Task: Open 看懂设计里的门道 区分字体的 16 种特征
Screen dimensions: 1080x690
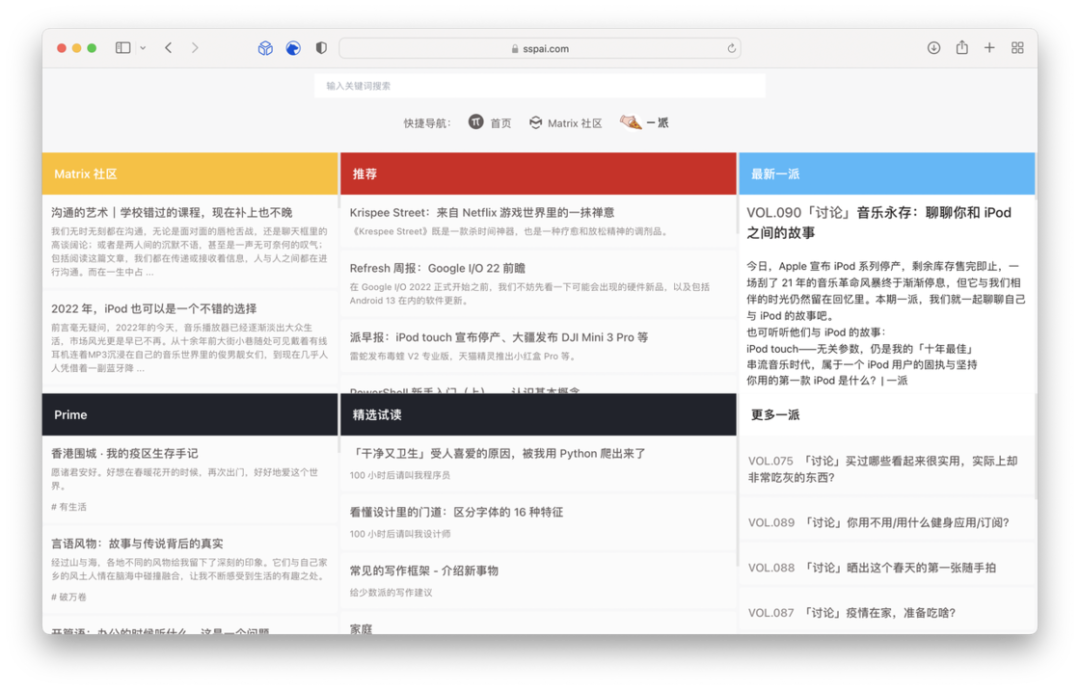Action: (457, 512)
